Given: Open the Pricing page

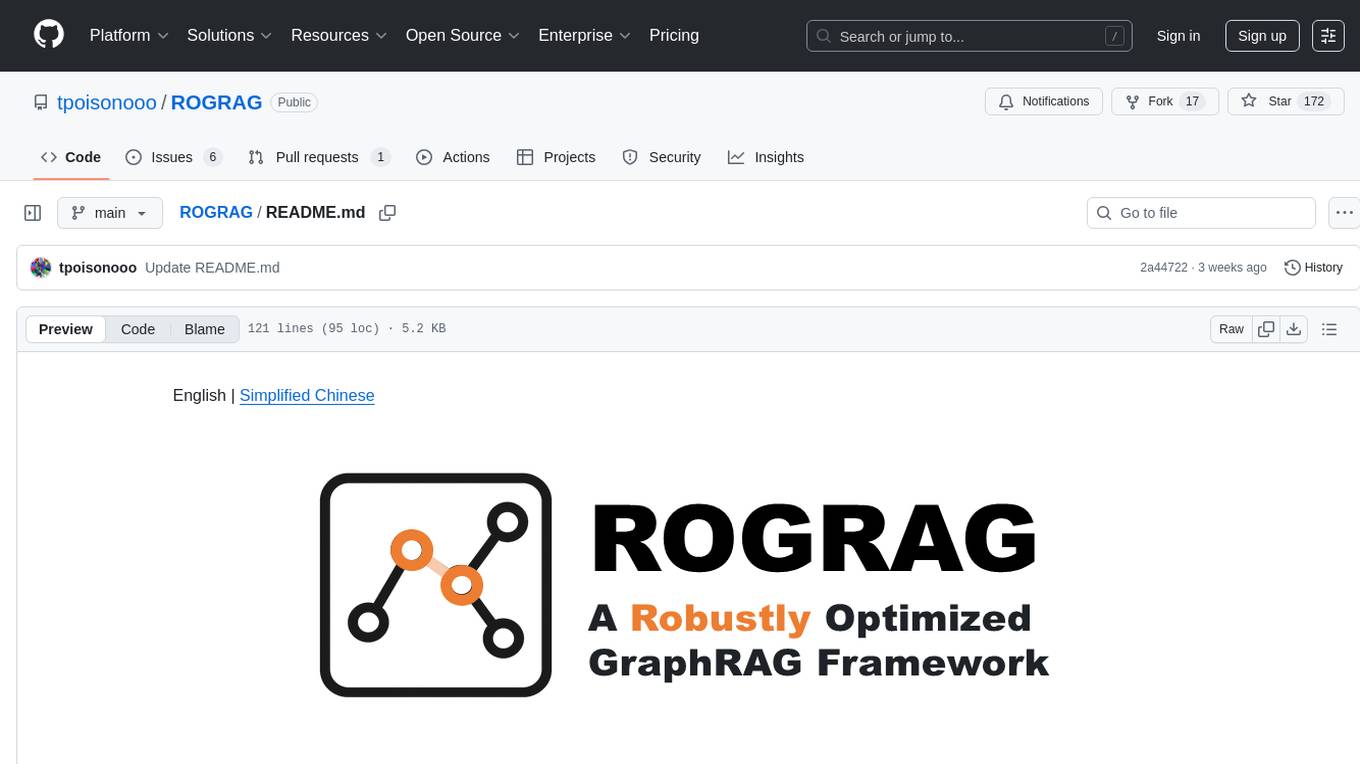Looking at the screenshot, I should tap(674, 35).
